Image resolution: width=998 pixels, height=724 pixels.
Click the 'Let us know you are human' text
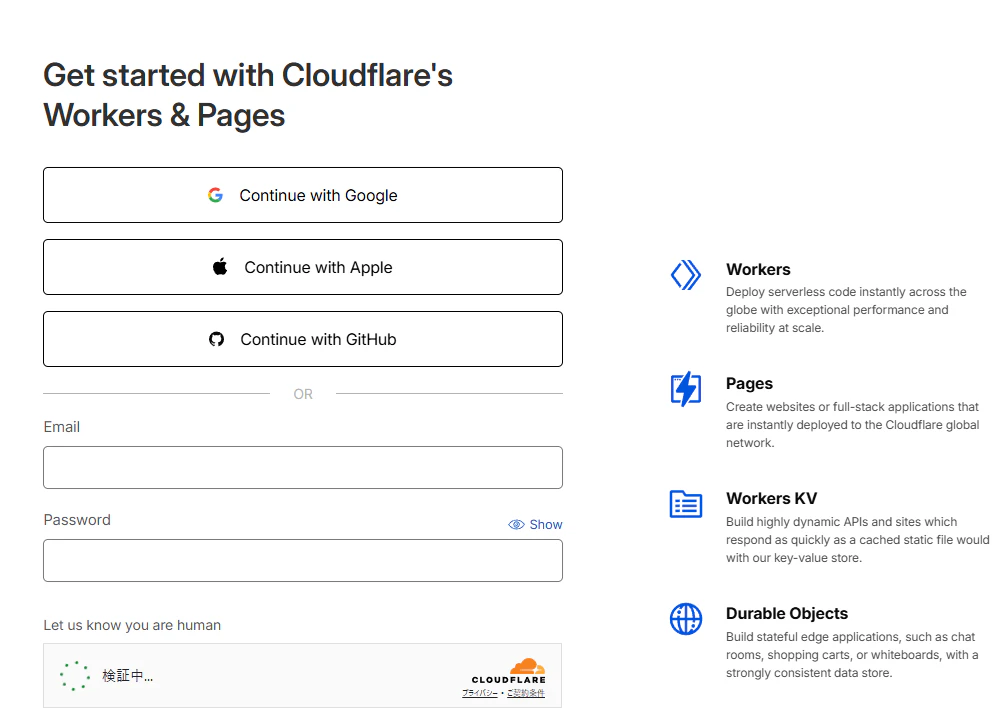coord(132,625)
